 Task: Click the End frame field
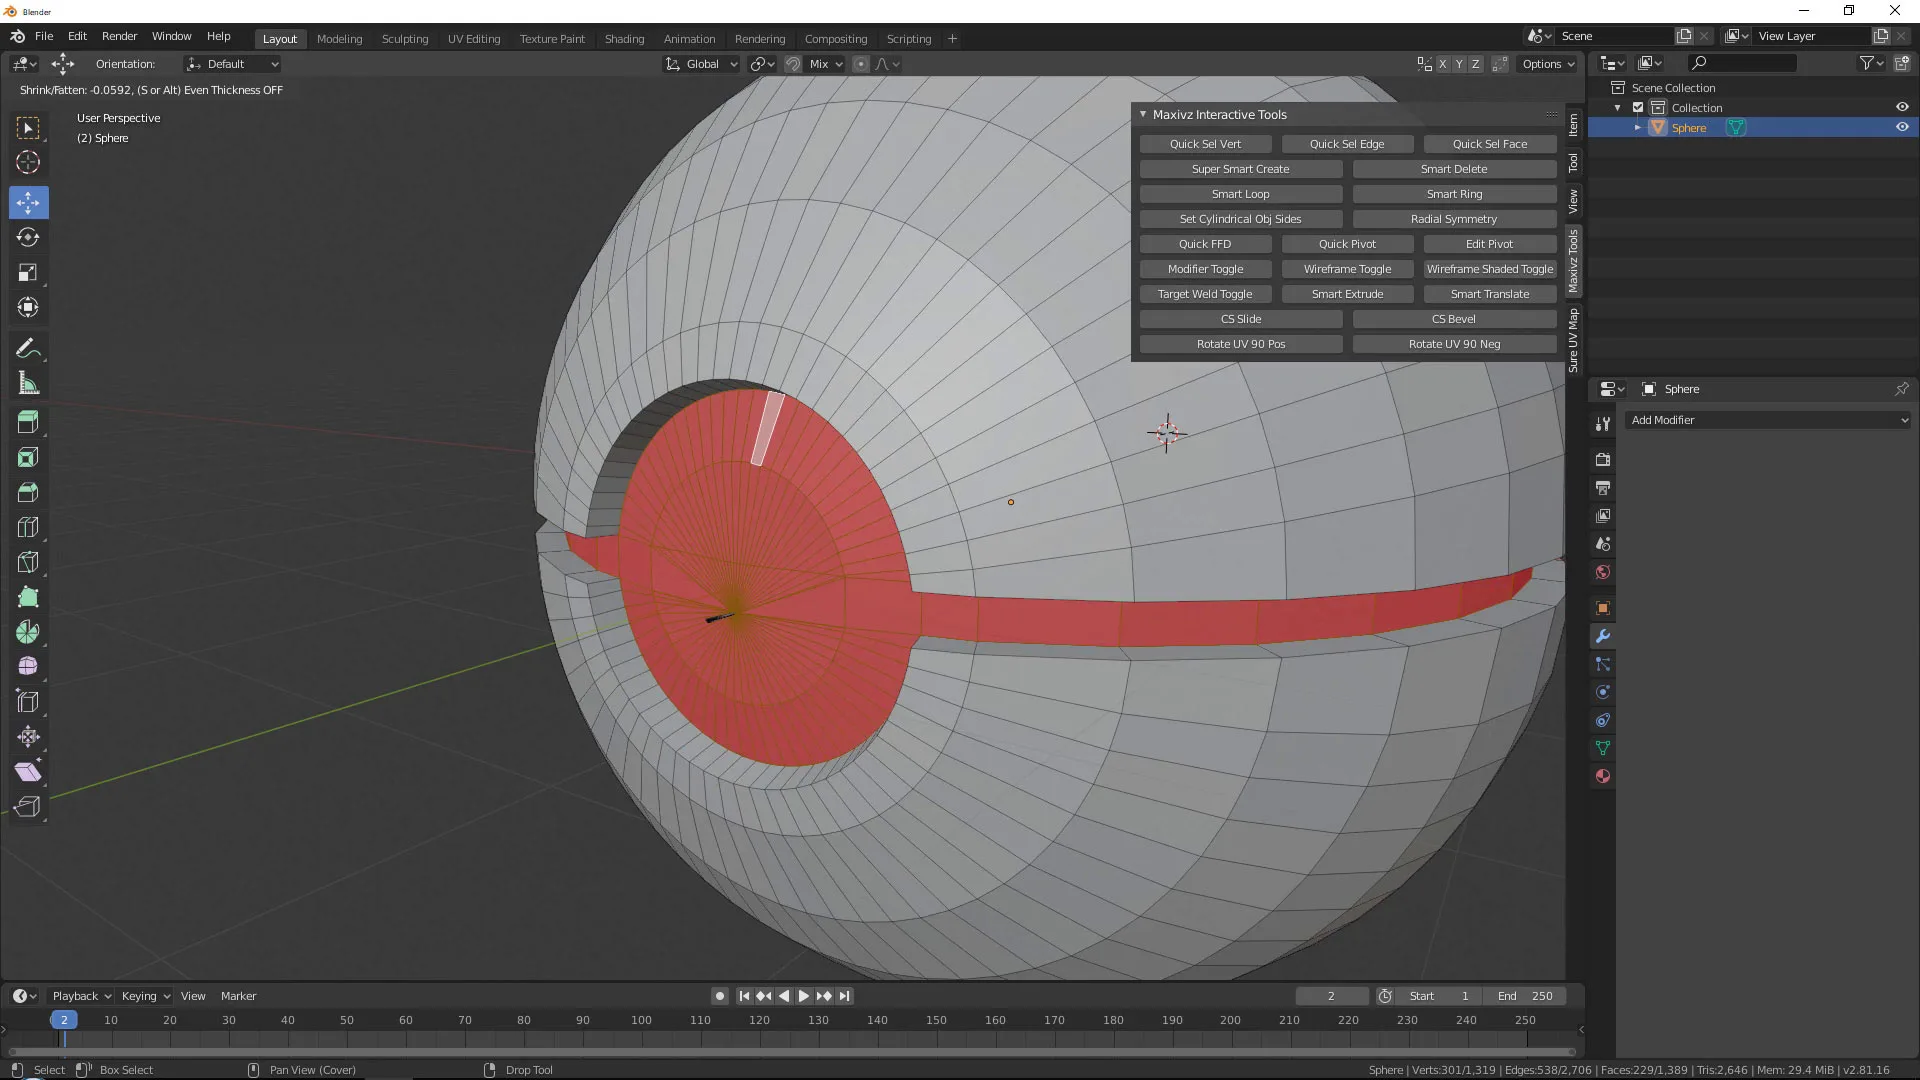tap(1525, 996)
